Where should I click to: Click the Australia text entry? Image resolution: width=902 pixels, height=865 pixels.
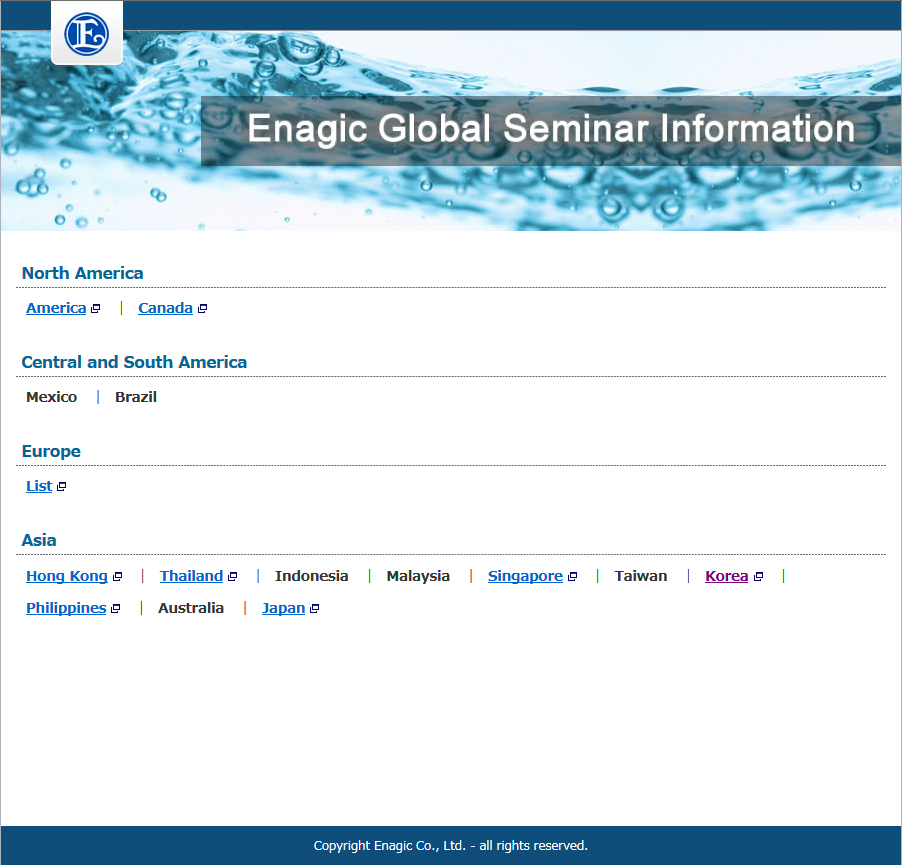click(191, 608)
